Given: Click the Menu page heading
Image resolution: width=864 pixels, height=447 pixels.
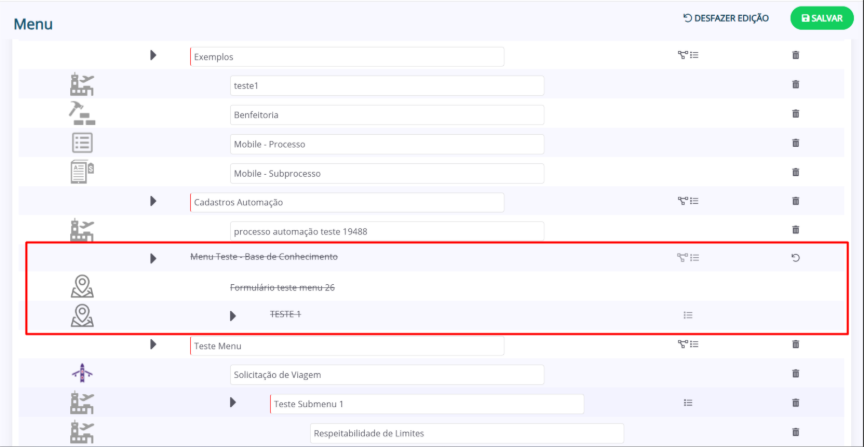Looking at the screenshot, I should [x=33, y=24].
